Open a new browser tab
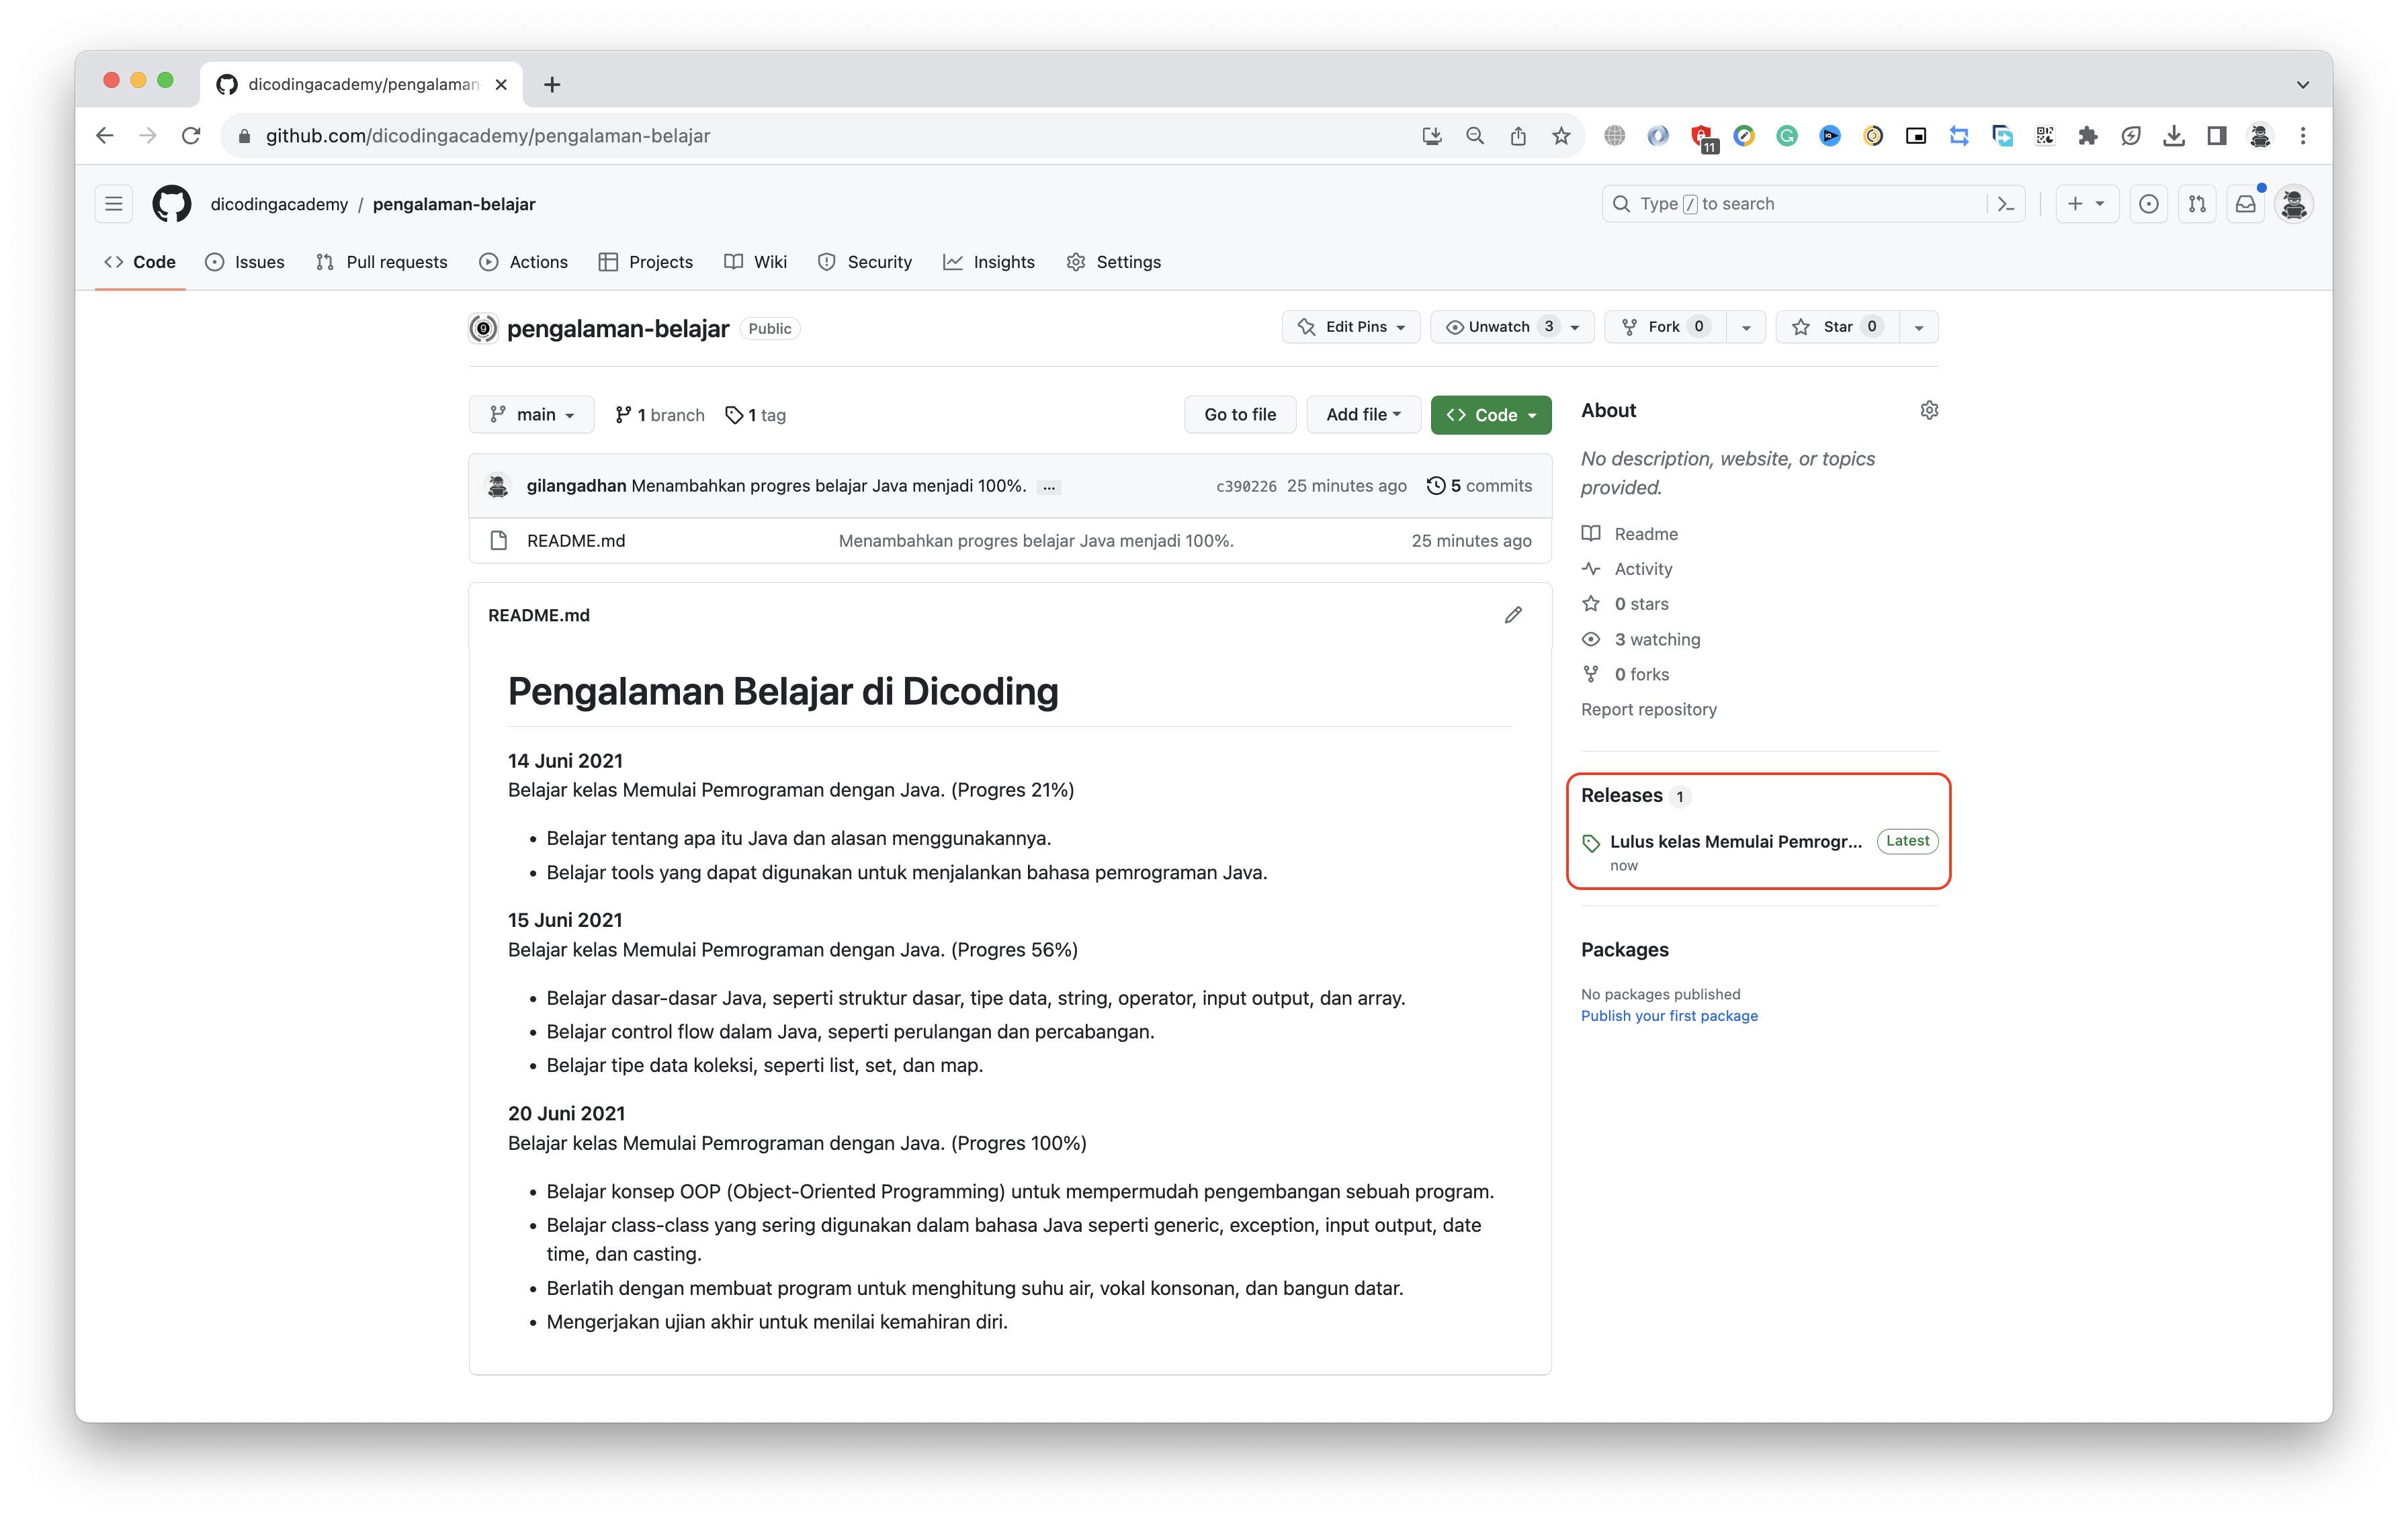Screen dimensions: 2408x1522 552,84
